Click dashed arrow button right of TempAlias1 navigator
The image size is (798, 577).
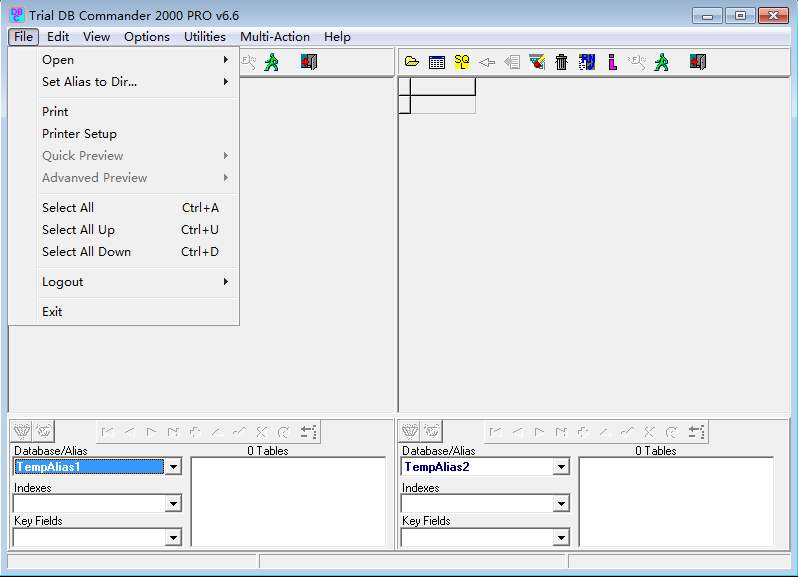308,432
